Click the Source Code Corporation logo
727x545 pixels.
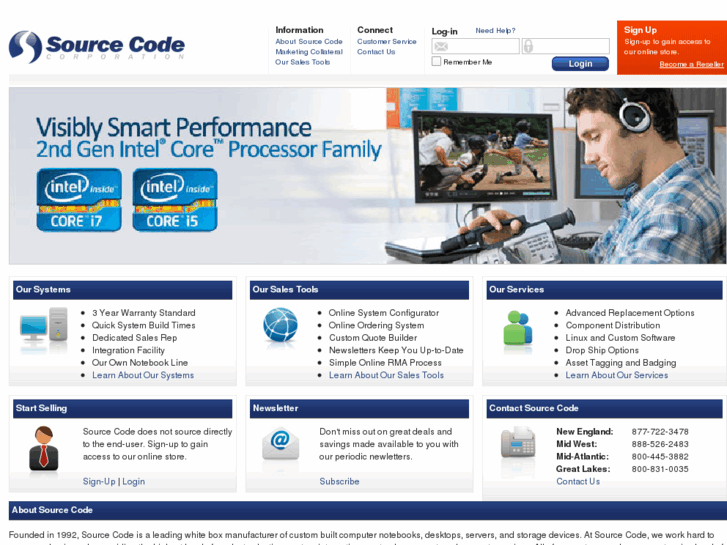coord(96,46)
